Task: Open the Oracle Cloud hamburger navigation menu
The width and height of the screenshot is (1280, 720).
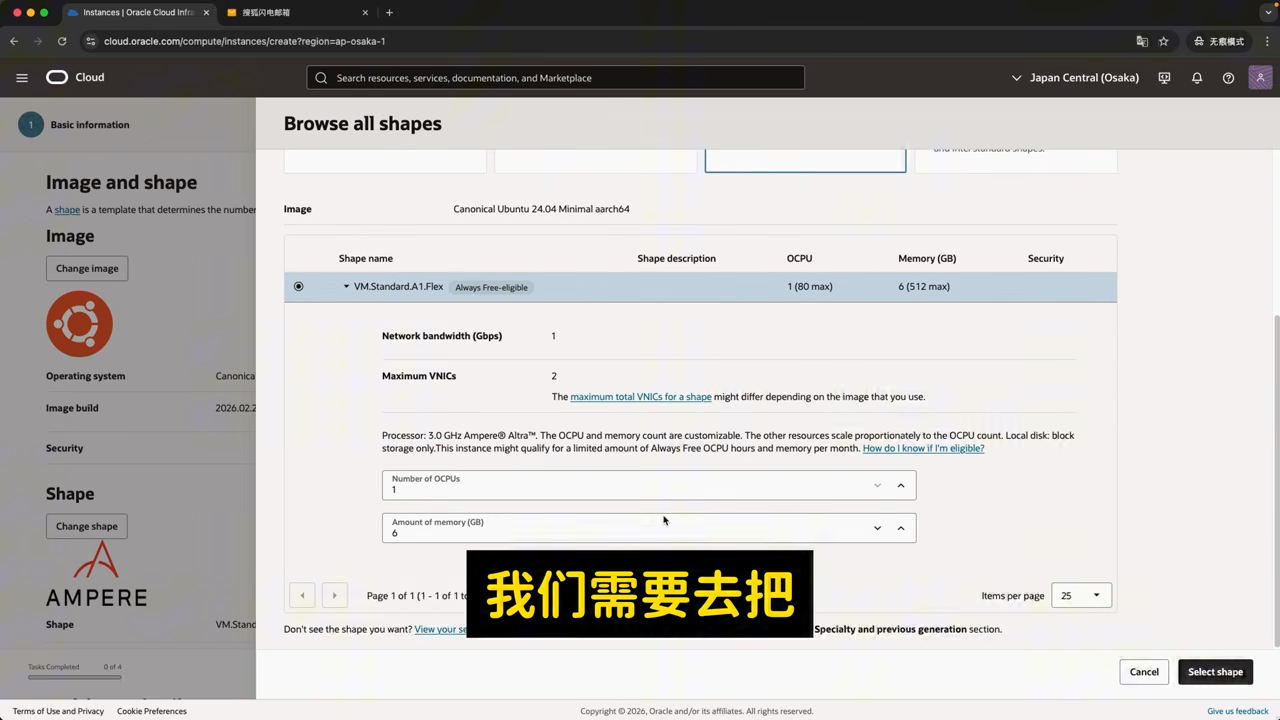Action: (22, 77)
